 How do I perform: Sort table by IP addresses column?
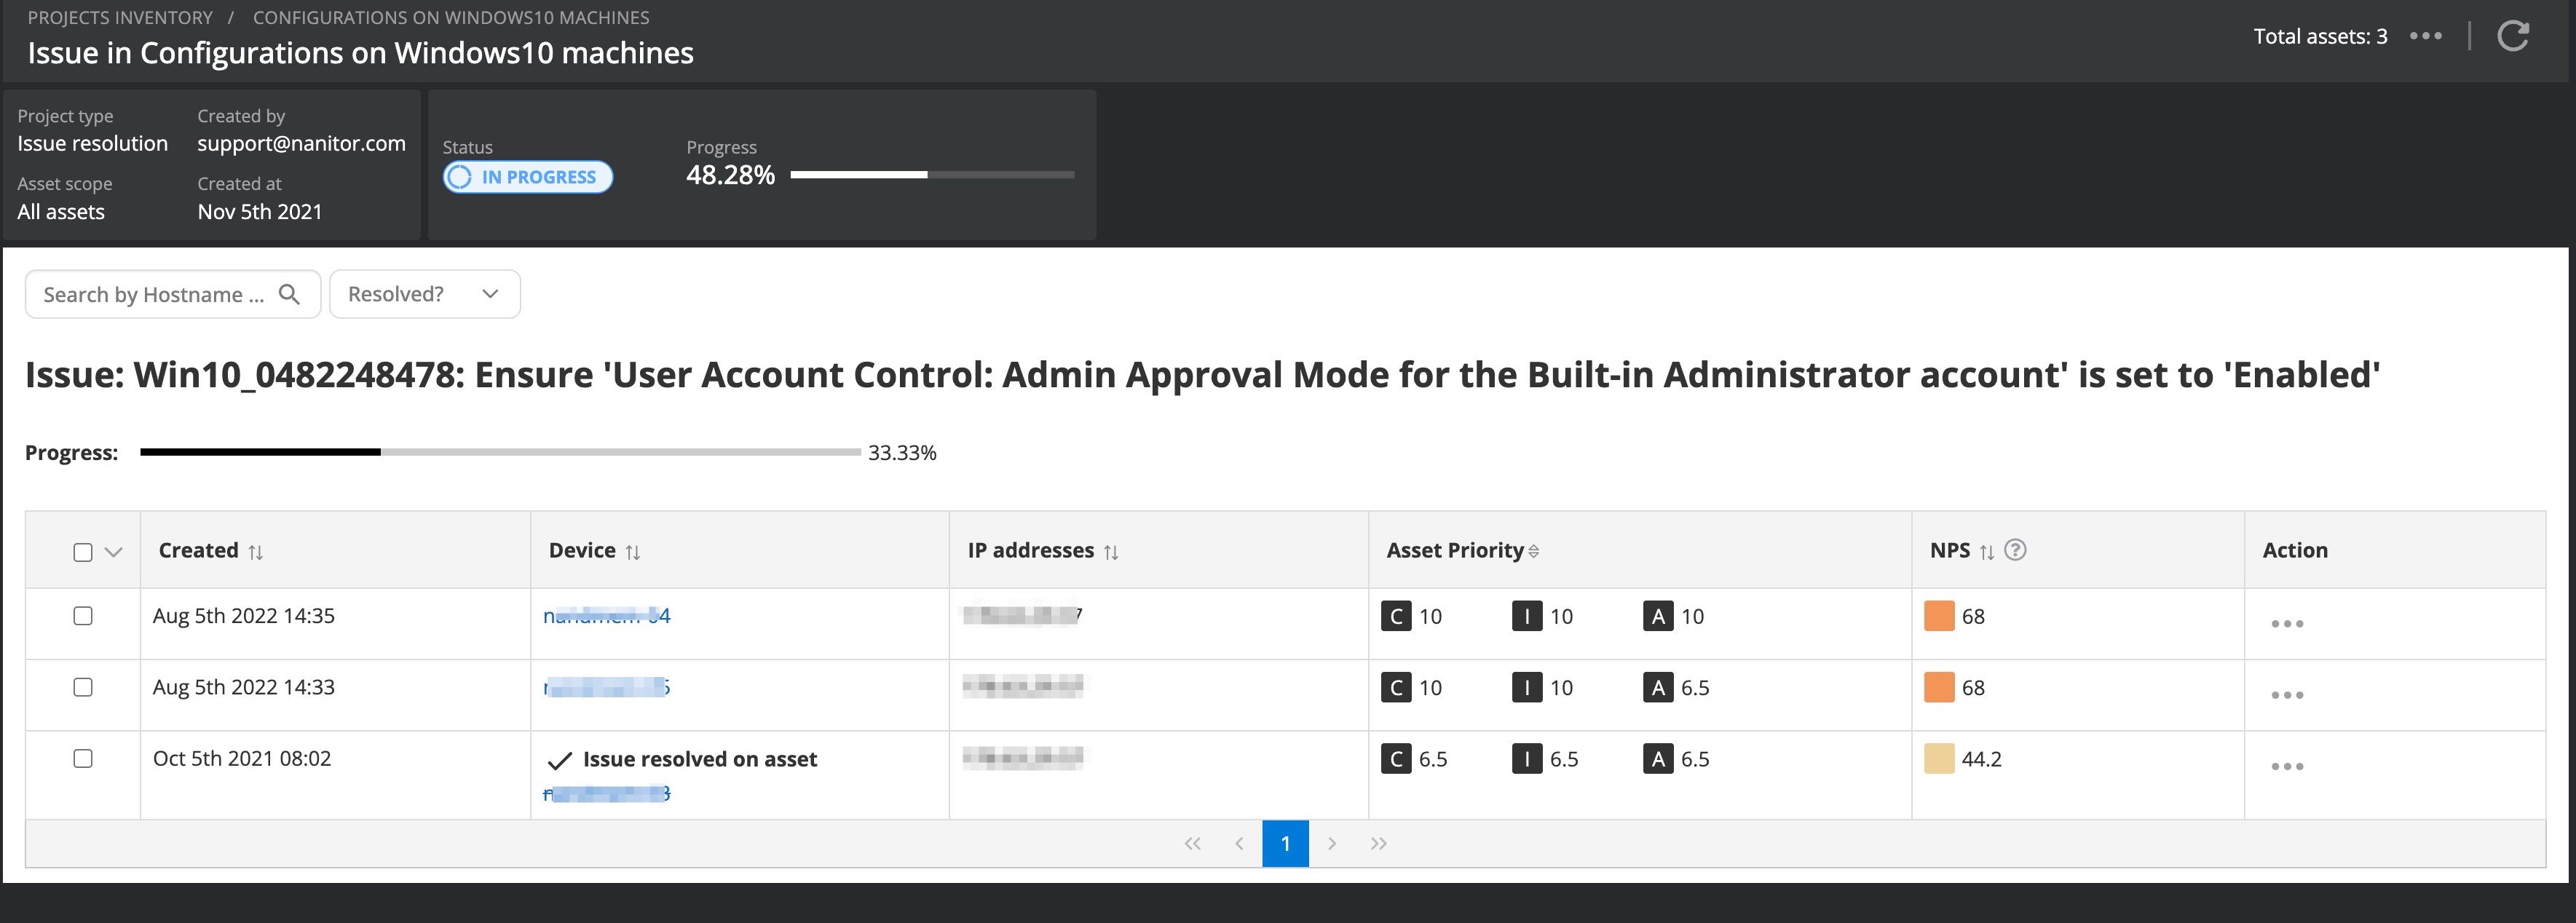point(1111,552)
